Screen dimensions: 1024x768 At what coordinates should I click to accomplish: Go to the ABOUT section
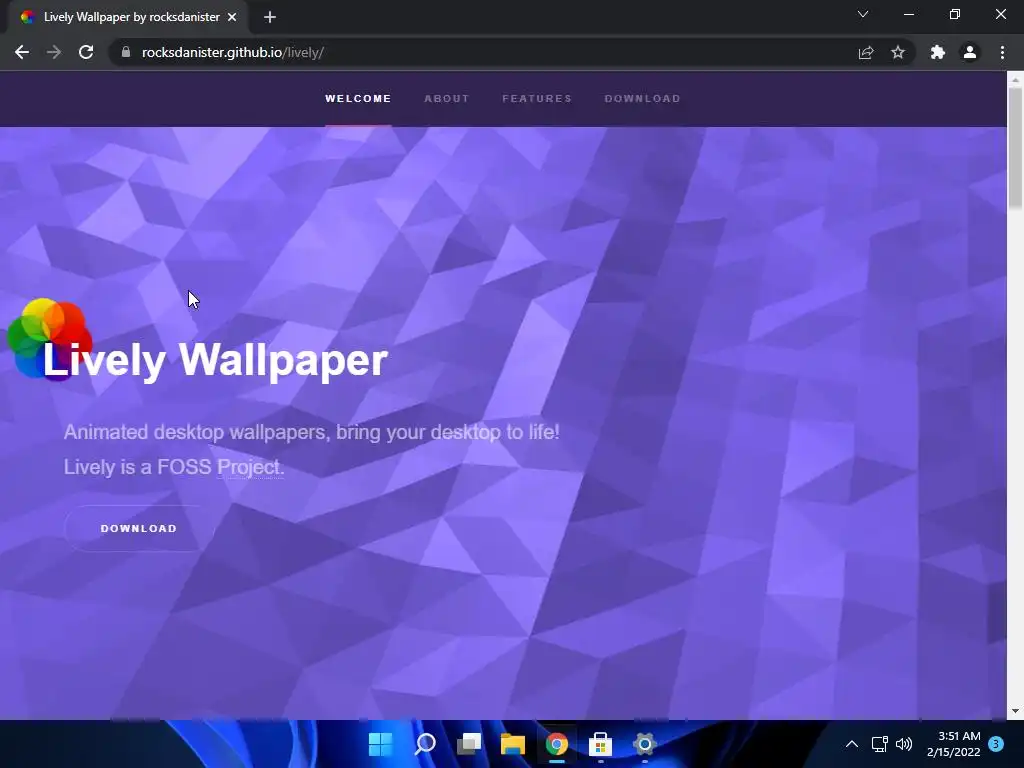[447, 99]
